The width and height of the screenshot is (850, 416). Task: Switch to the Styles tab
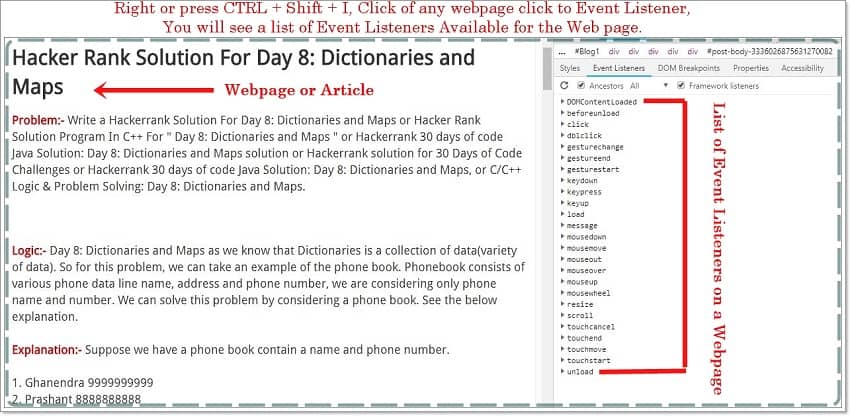570,68
